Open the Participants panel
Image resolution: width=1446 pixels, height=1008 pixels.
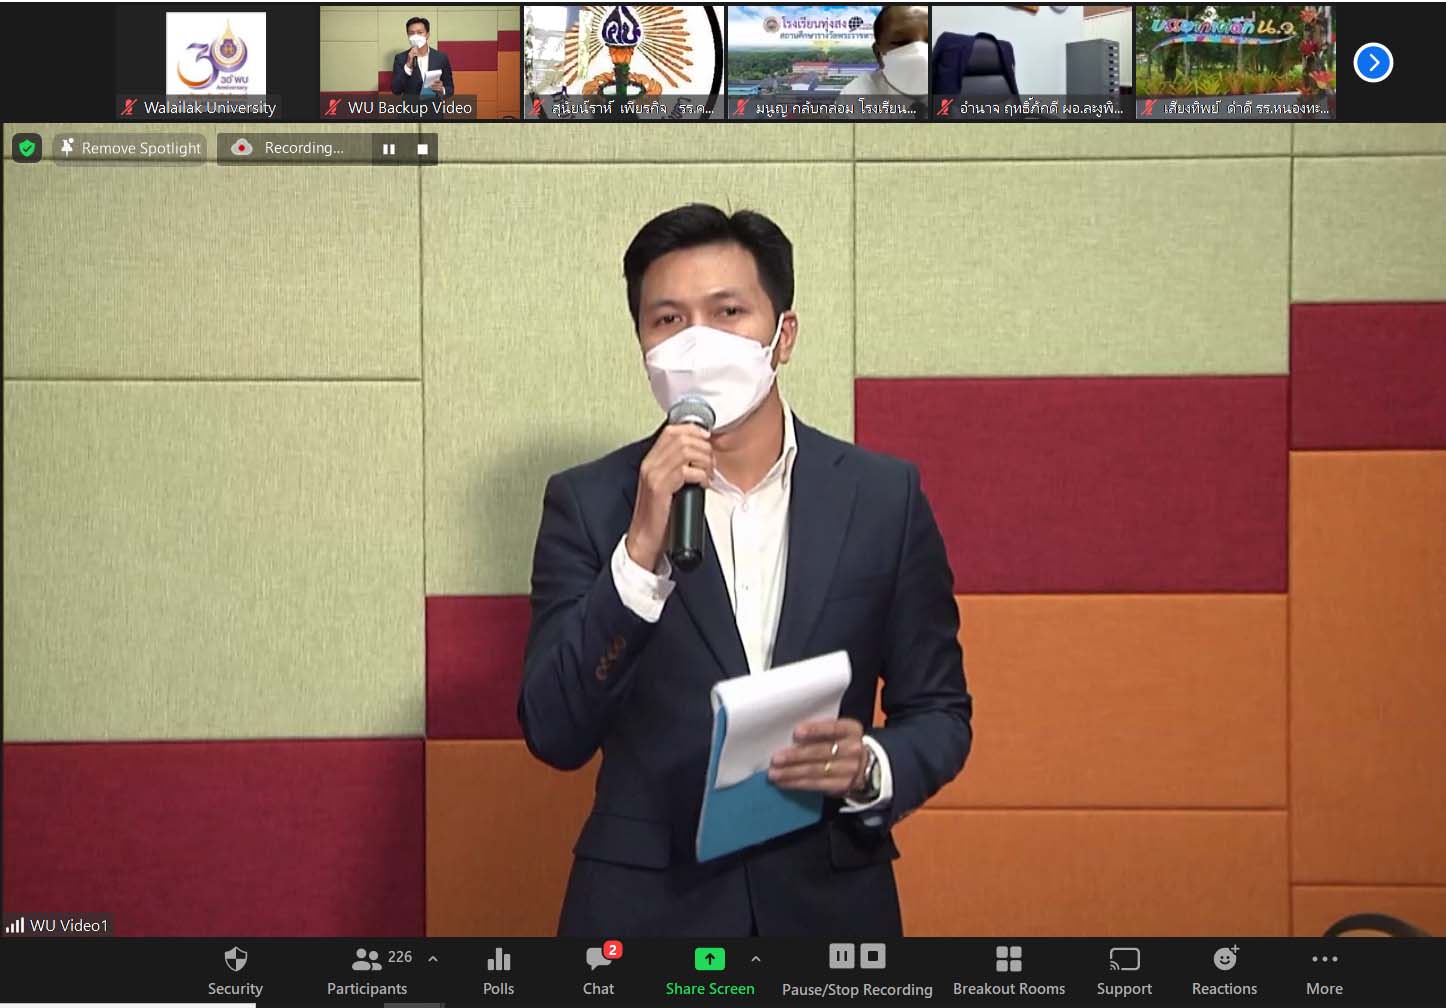point(367,970)
